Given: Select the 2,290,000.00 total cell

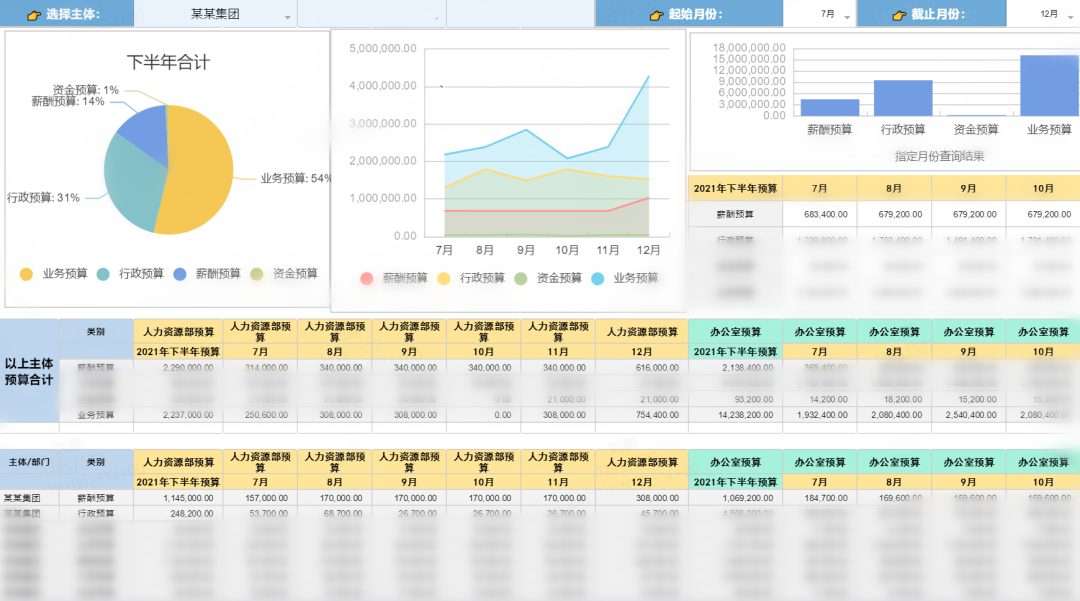Looking at the screenshot, I should 178,368.
